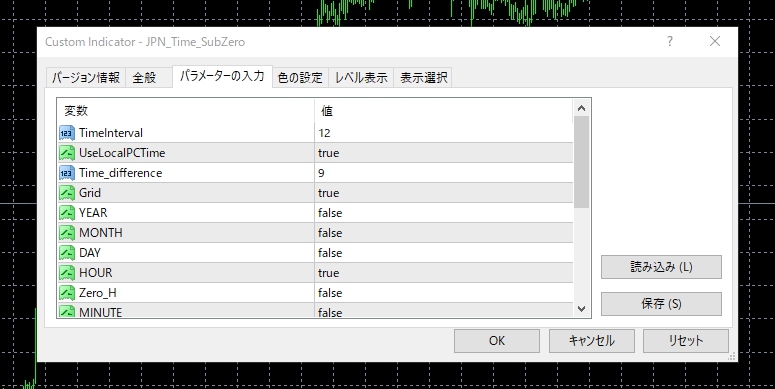Select the TimeInterval value field showing 12
775x389 pixels.
(444, 133)
